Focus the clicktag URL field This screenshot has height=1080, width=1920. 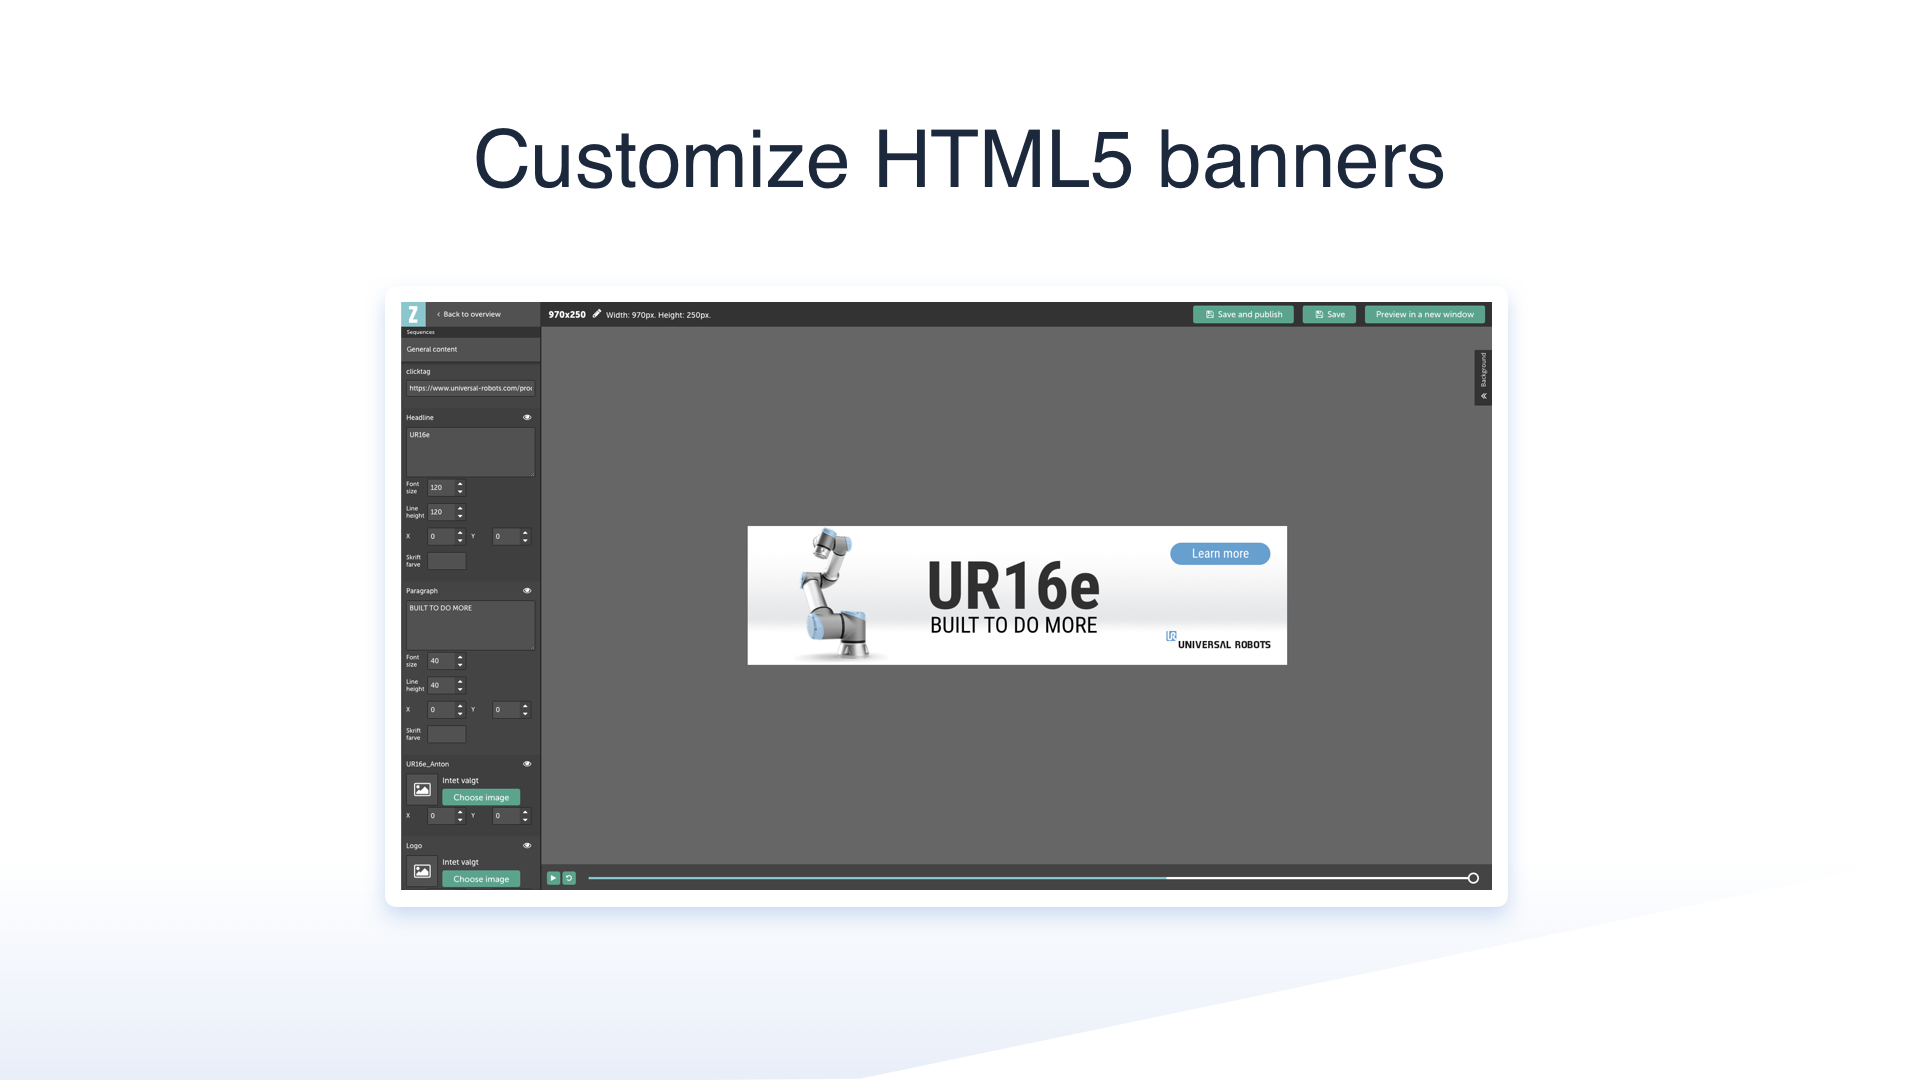[470, 388]
